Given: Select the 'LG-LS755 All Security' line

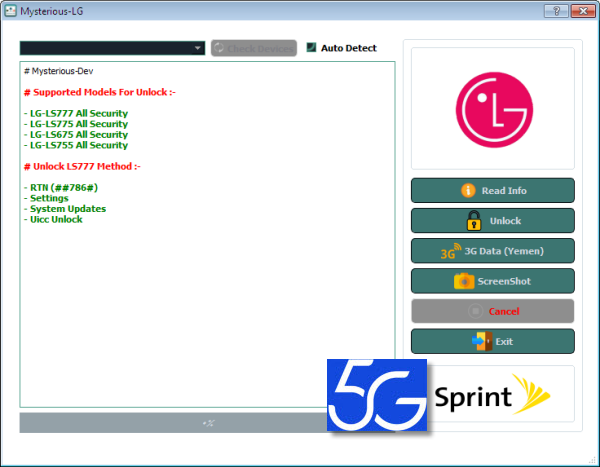Looking at the screenshot, I should (76, 145).
